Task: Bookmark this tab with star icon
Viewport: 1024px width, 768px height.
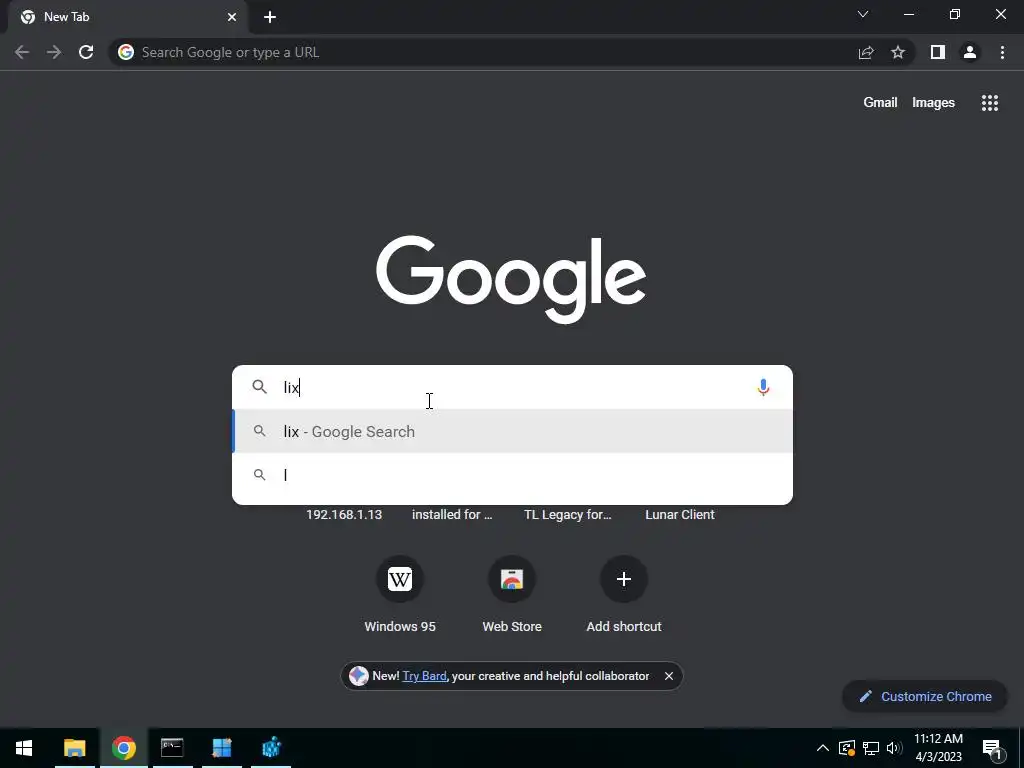Action: pyautogui.click(x=898, y=52)
